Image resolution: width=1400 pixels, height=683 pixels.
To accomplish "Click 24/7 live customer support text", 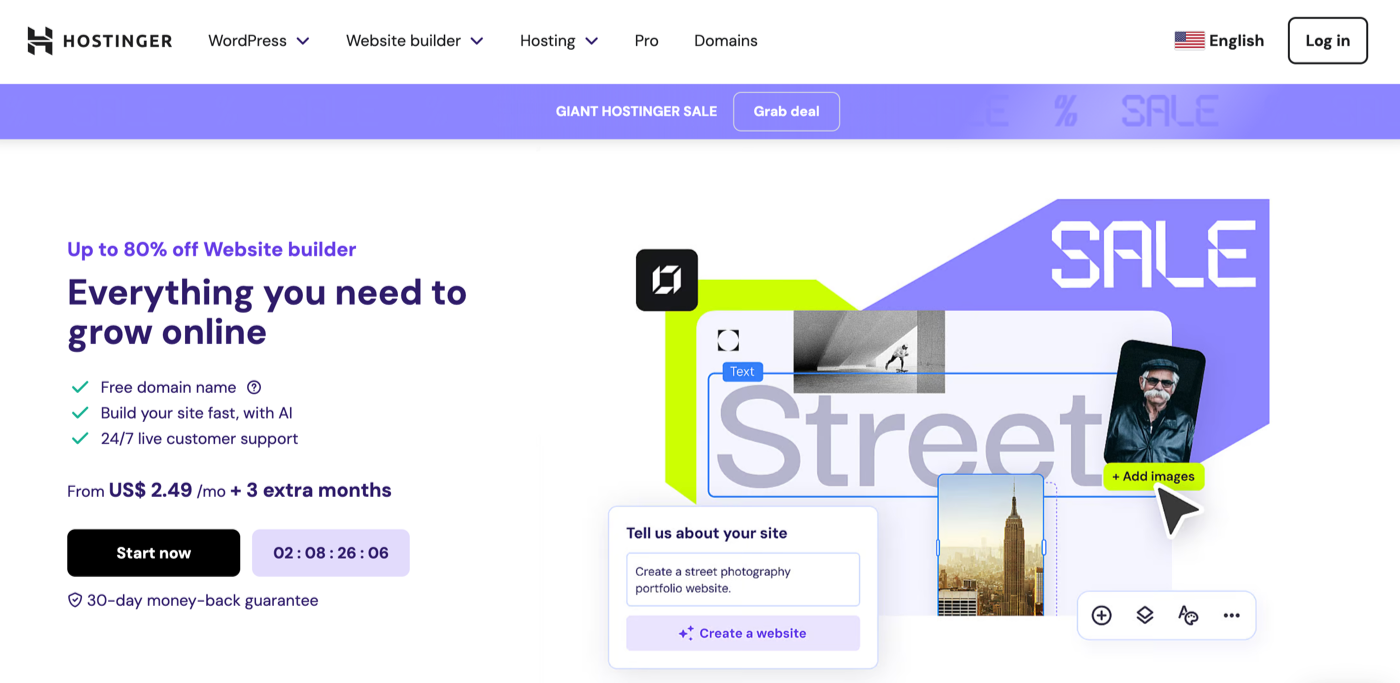I will pos(199,439).
